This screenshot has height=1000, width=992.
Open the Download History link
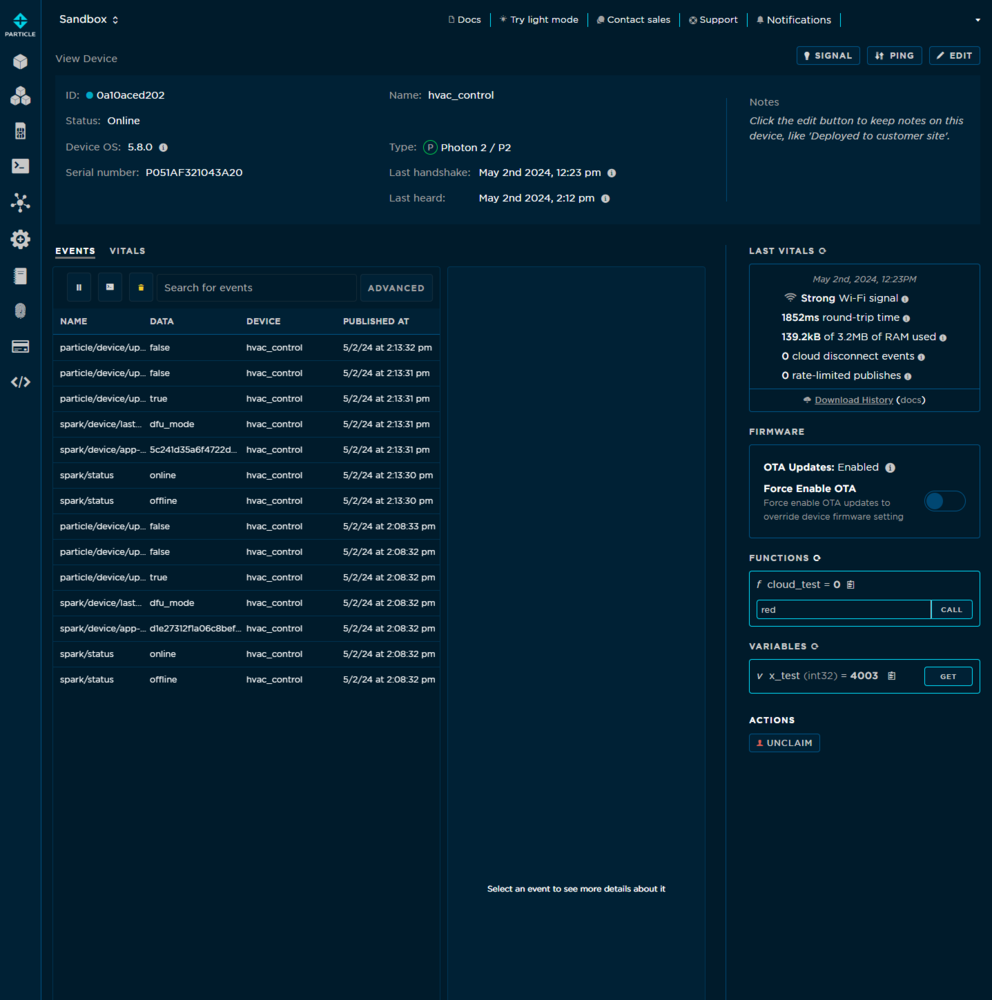(854, 400)
